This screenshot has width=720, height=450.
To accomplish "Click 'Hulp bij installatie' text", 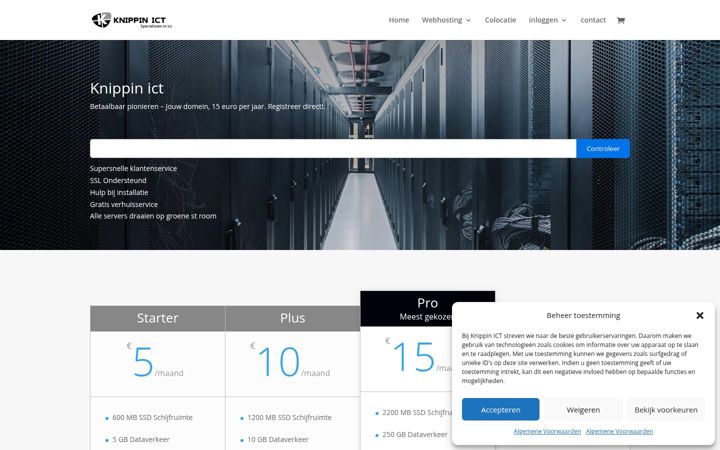I will (119, 192).
